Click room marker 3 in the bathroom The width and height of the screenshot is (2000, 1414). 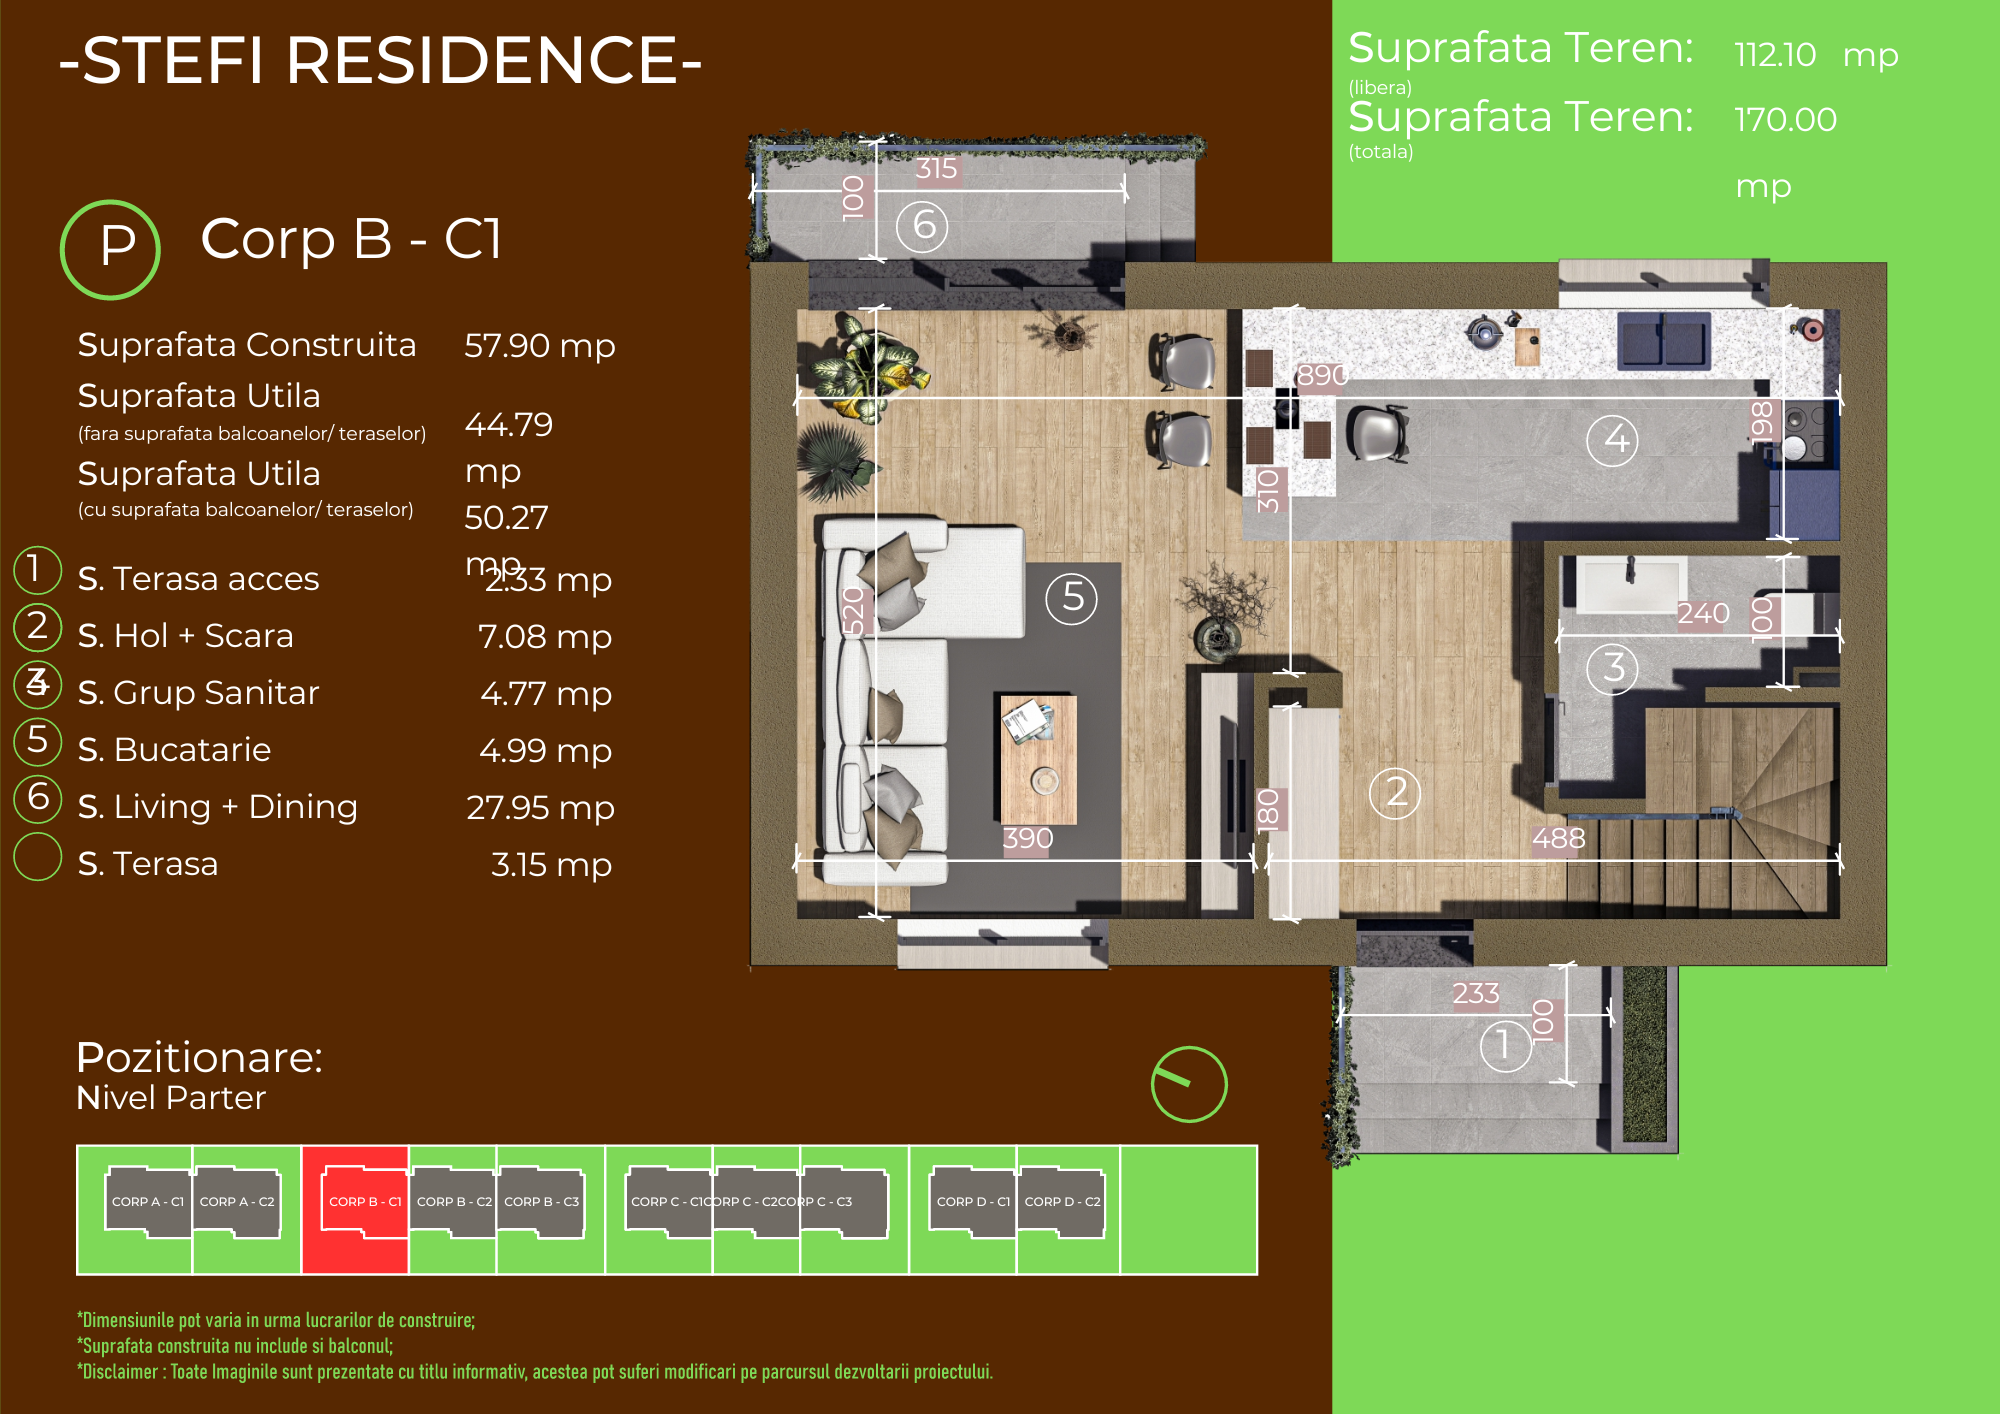click(1612, 668)
